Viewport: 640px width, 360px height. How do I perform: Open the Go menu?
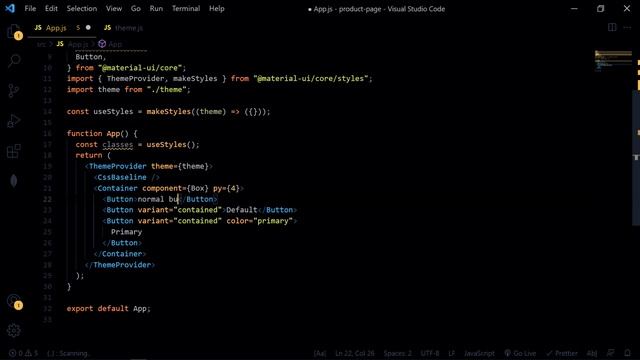click(x=136, y=9)
